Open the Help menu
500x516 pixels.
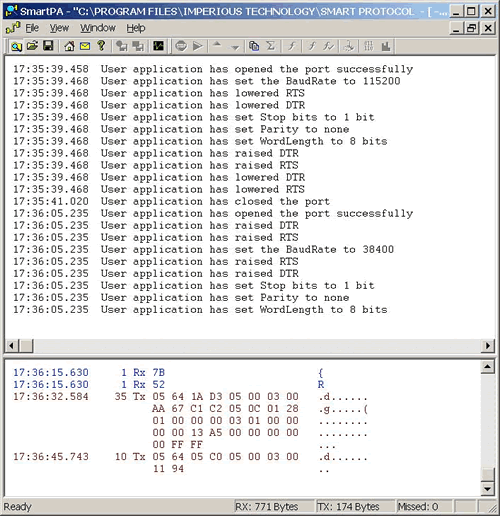(x=136, y=28)
